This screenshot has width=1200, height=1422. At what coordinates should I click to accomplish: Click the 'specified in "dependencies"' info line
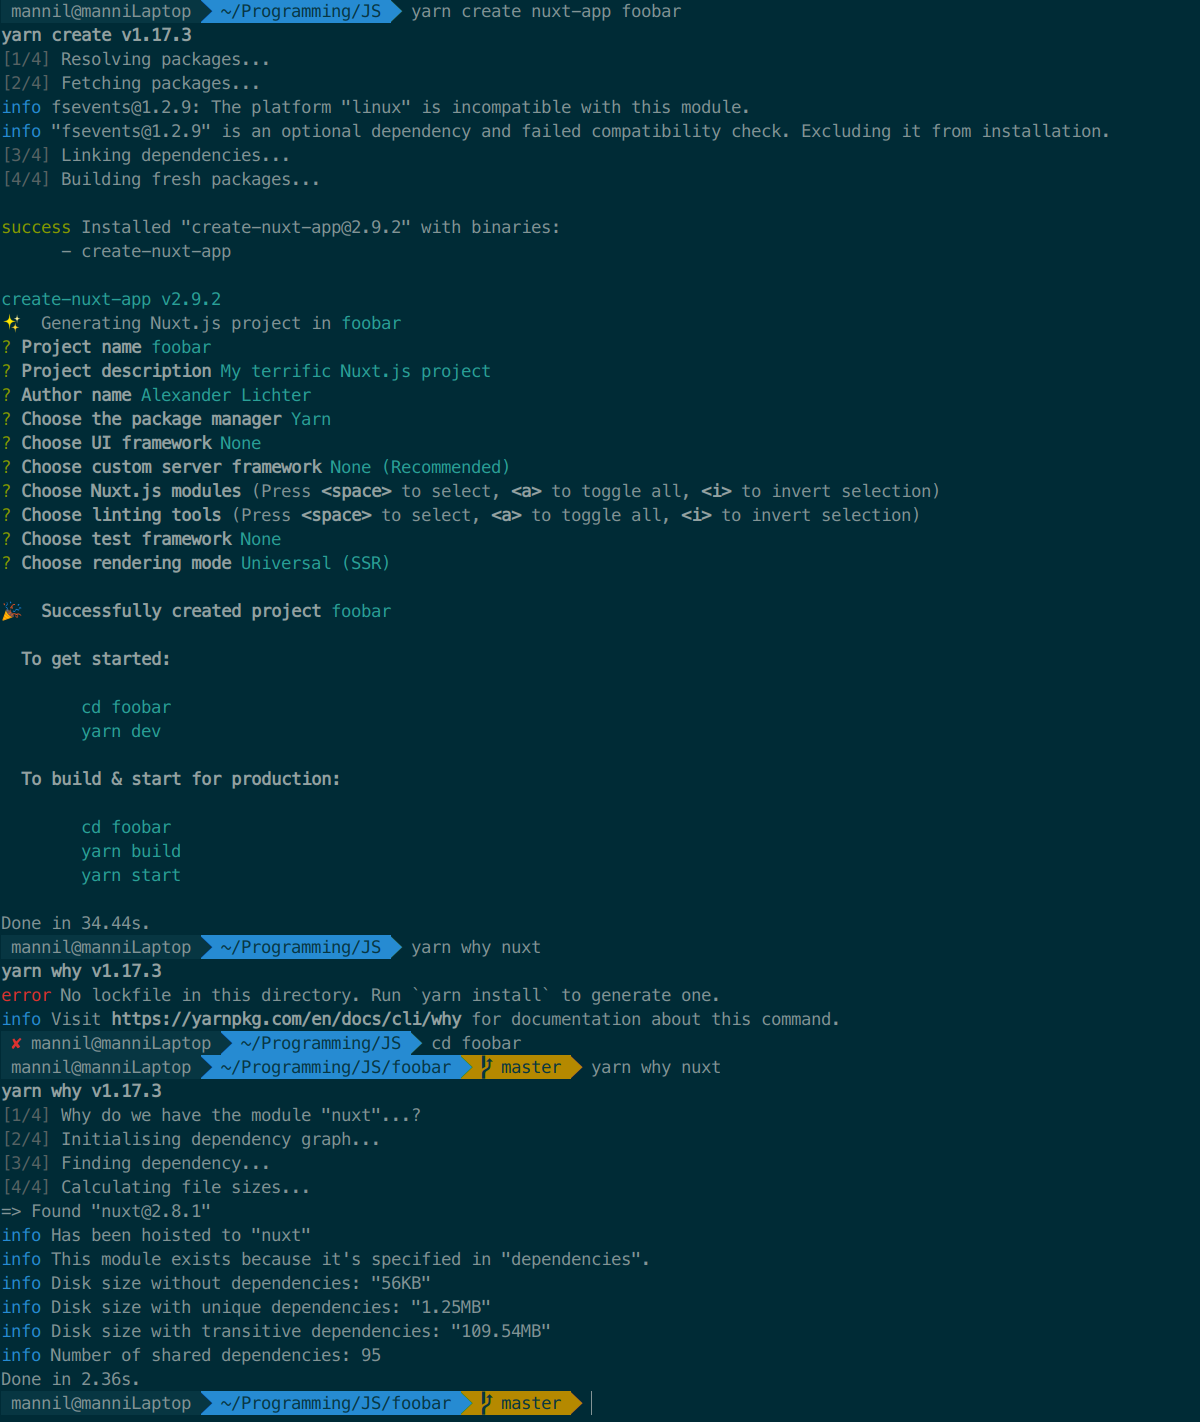[325, 1259]
